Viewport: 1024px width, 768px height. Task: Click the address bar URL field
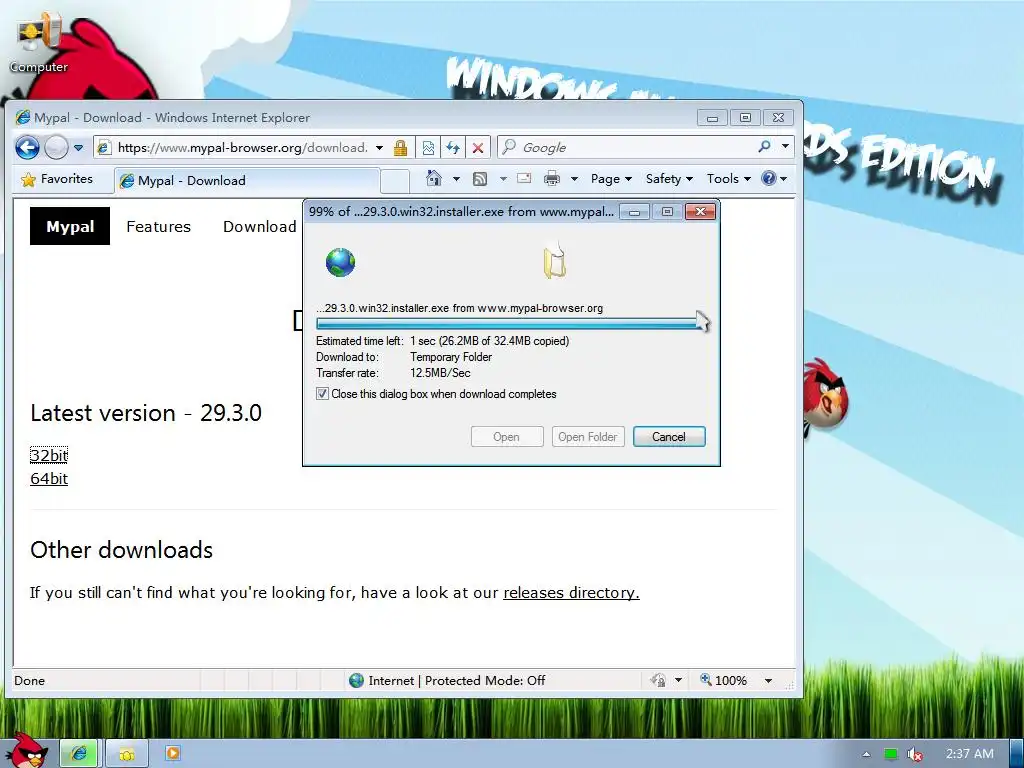[x=242, y=148]
